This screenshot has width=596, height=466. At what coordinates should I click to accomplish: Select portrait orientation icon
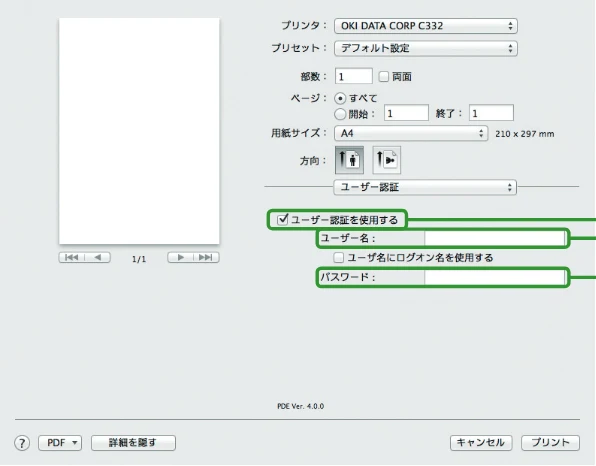(349, 160)
